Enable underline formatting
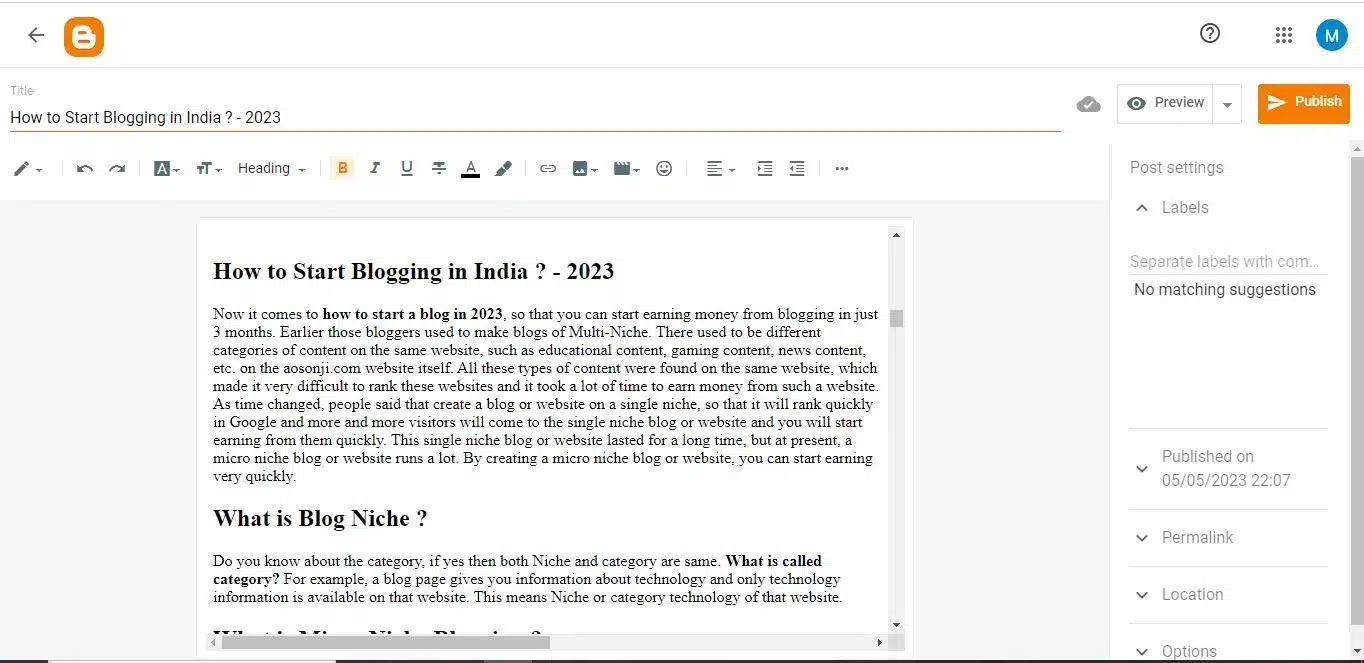Viewport: 1364px width, 663px height. pyautogui.click(x=406, y=168)
